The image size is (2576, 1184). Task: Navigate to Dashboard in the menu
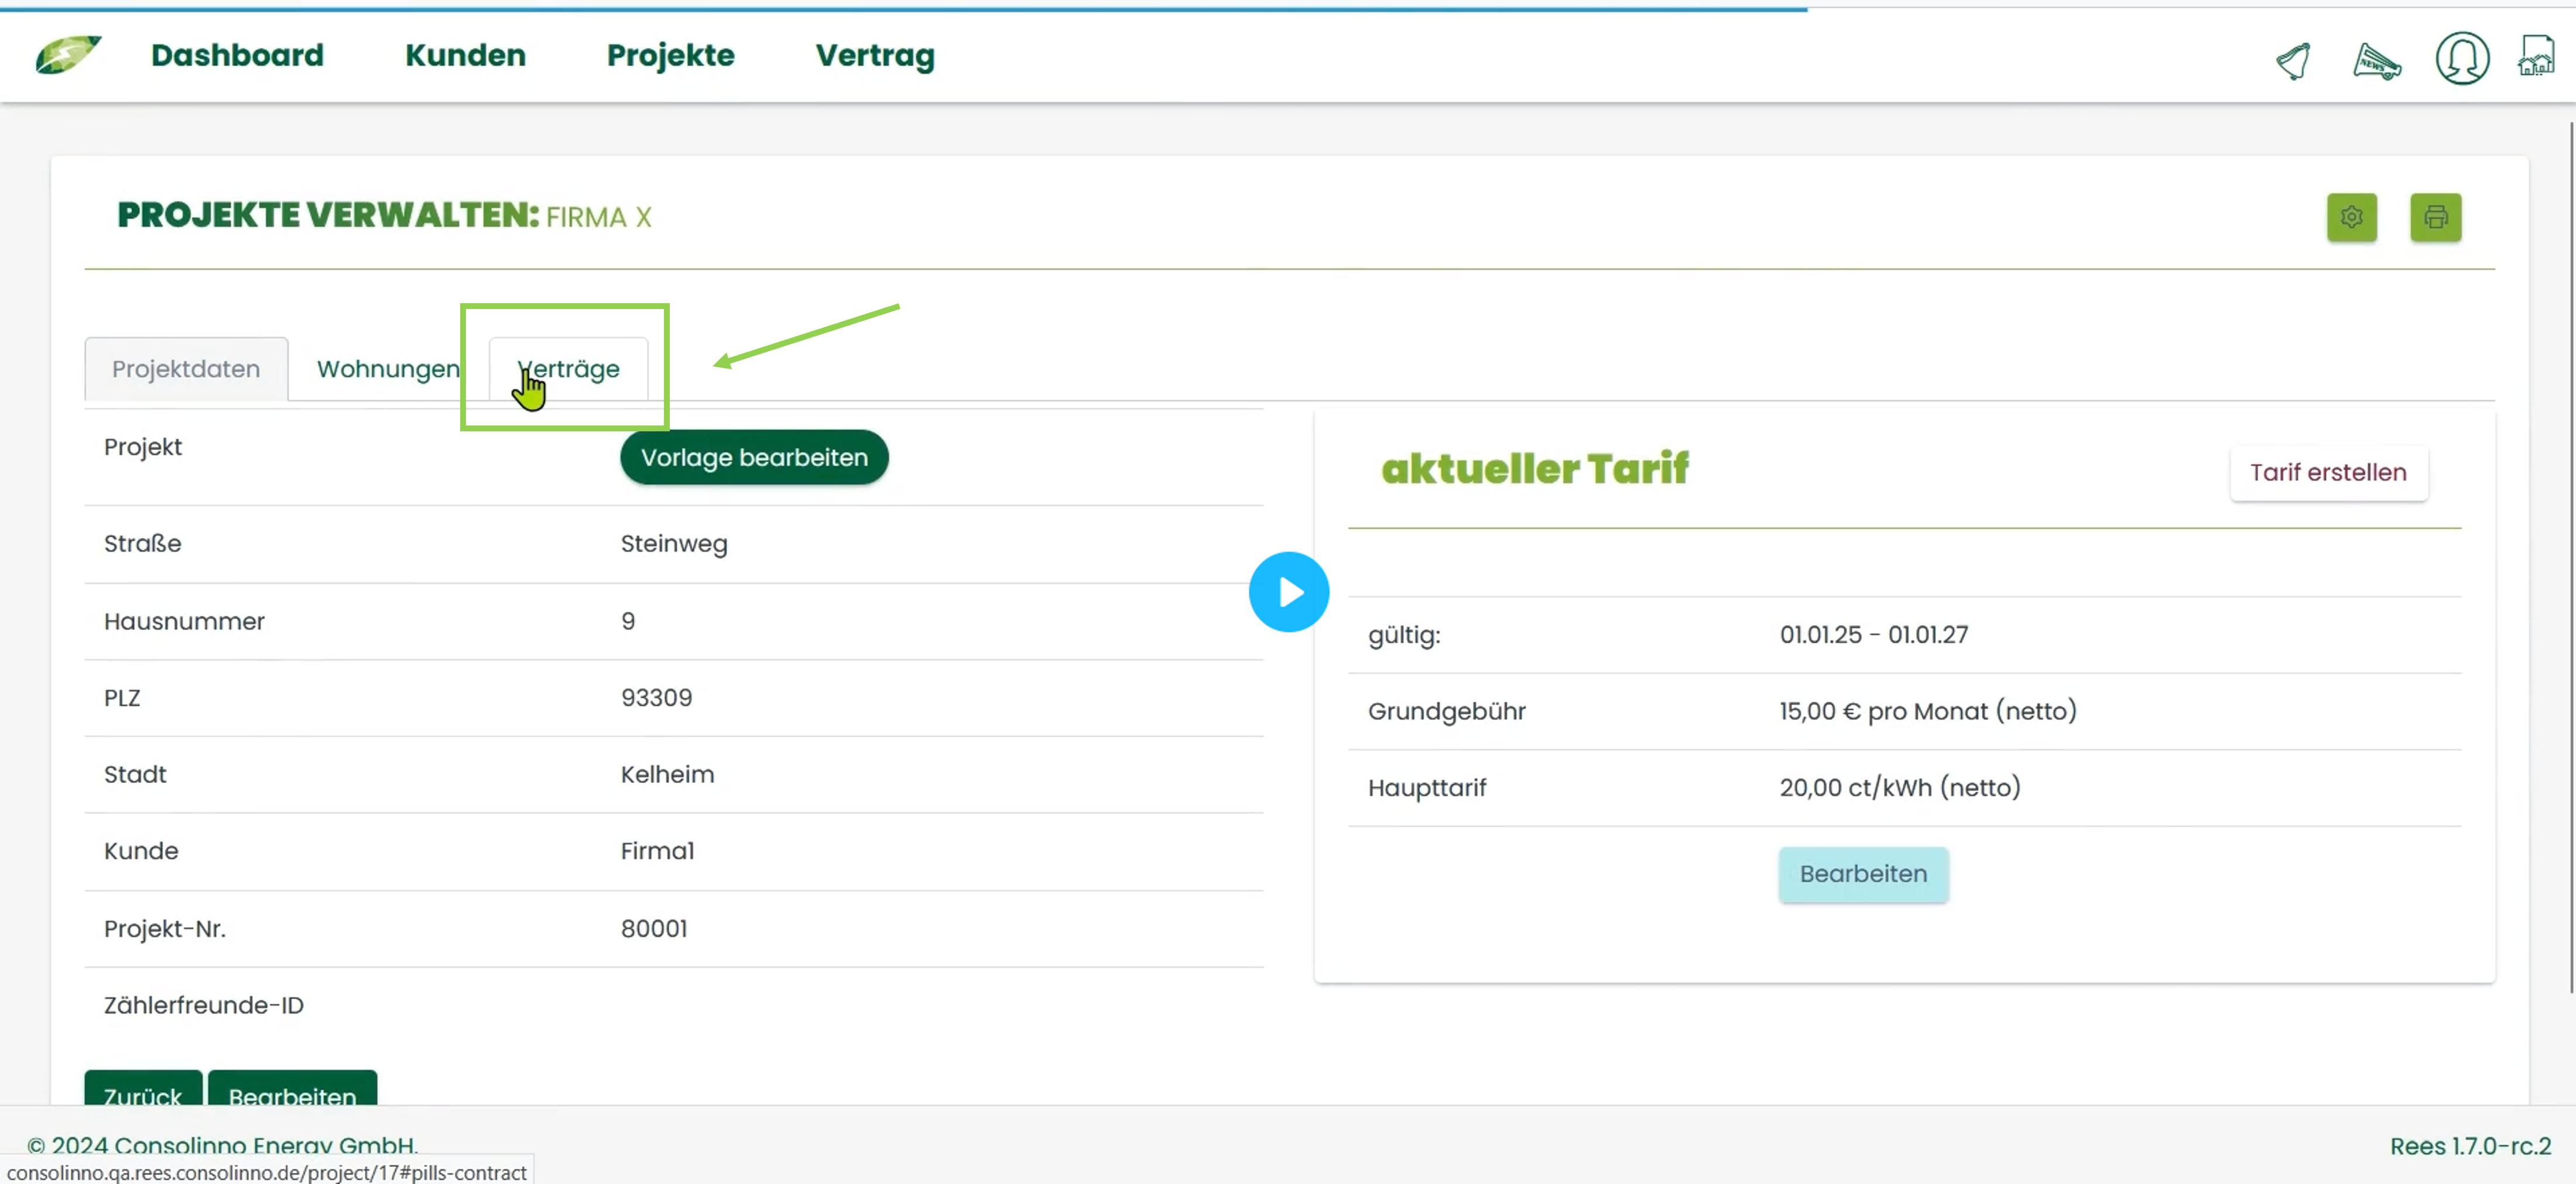237,56
